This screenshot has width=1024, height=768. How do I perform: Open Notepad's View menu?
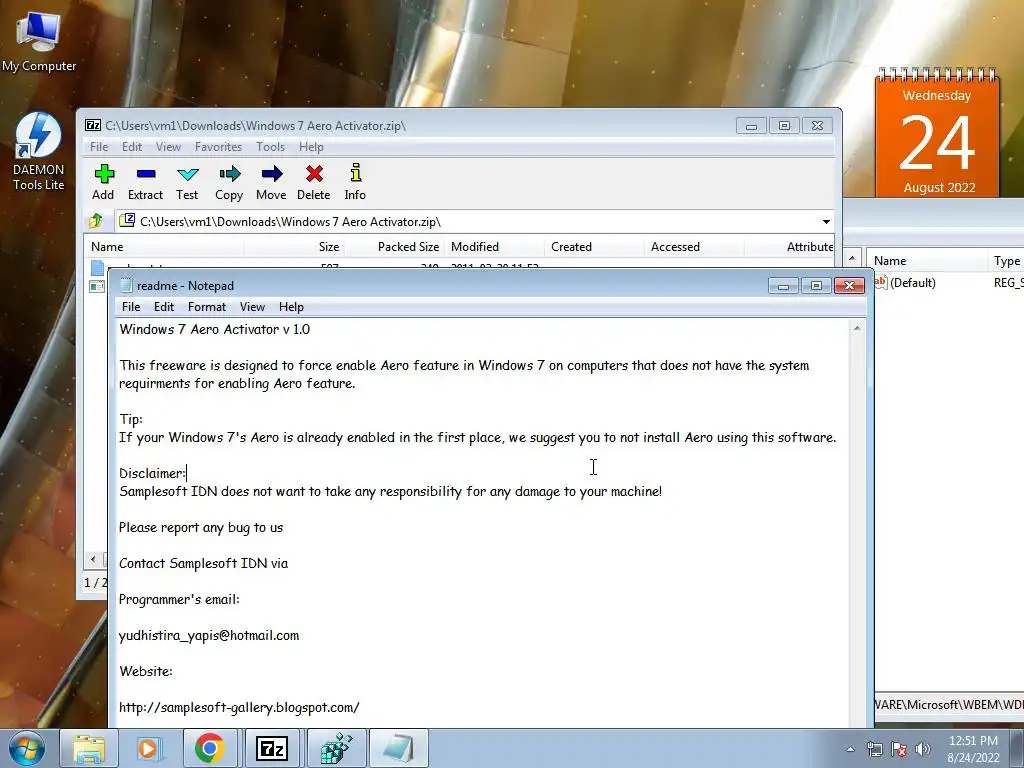point(252,307)
